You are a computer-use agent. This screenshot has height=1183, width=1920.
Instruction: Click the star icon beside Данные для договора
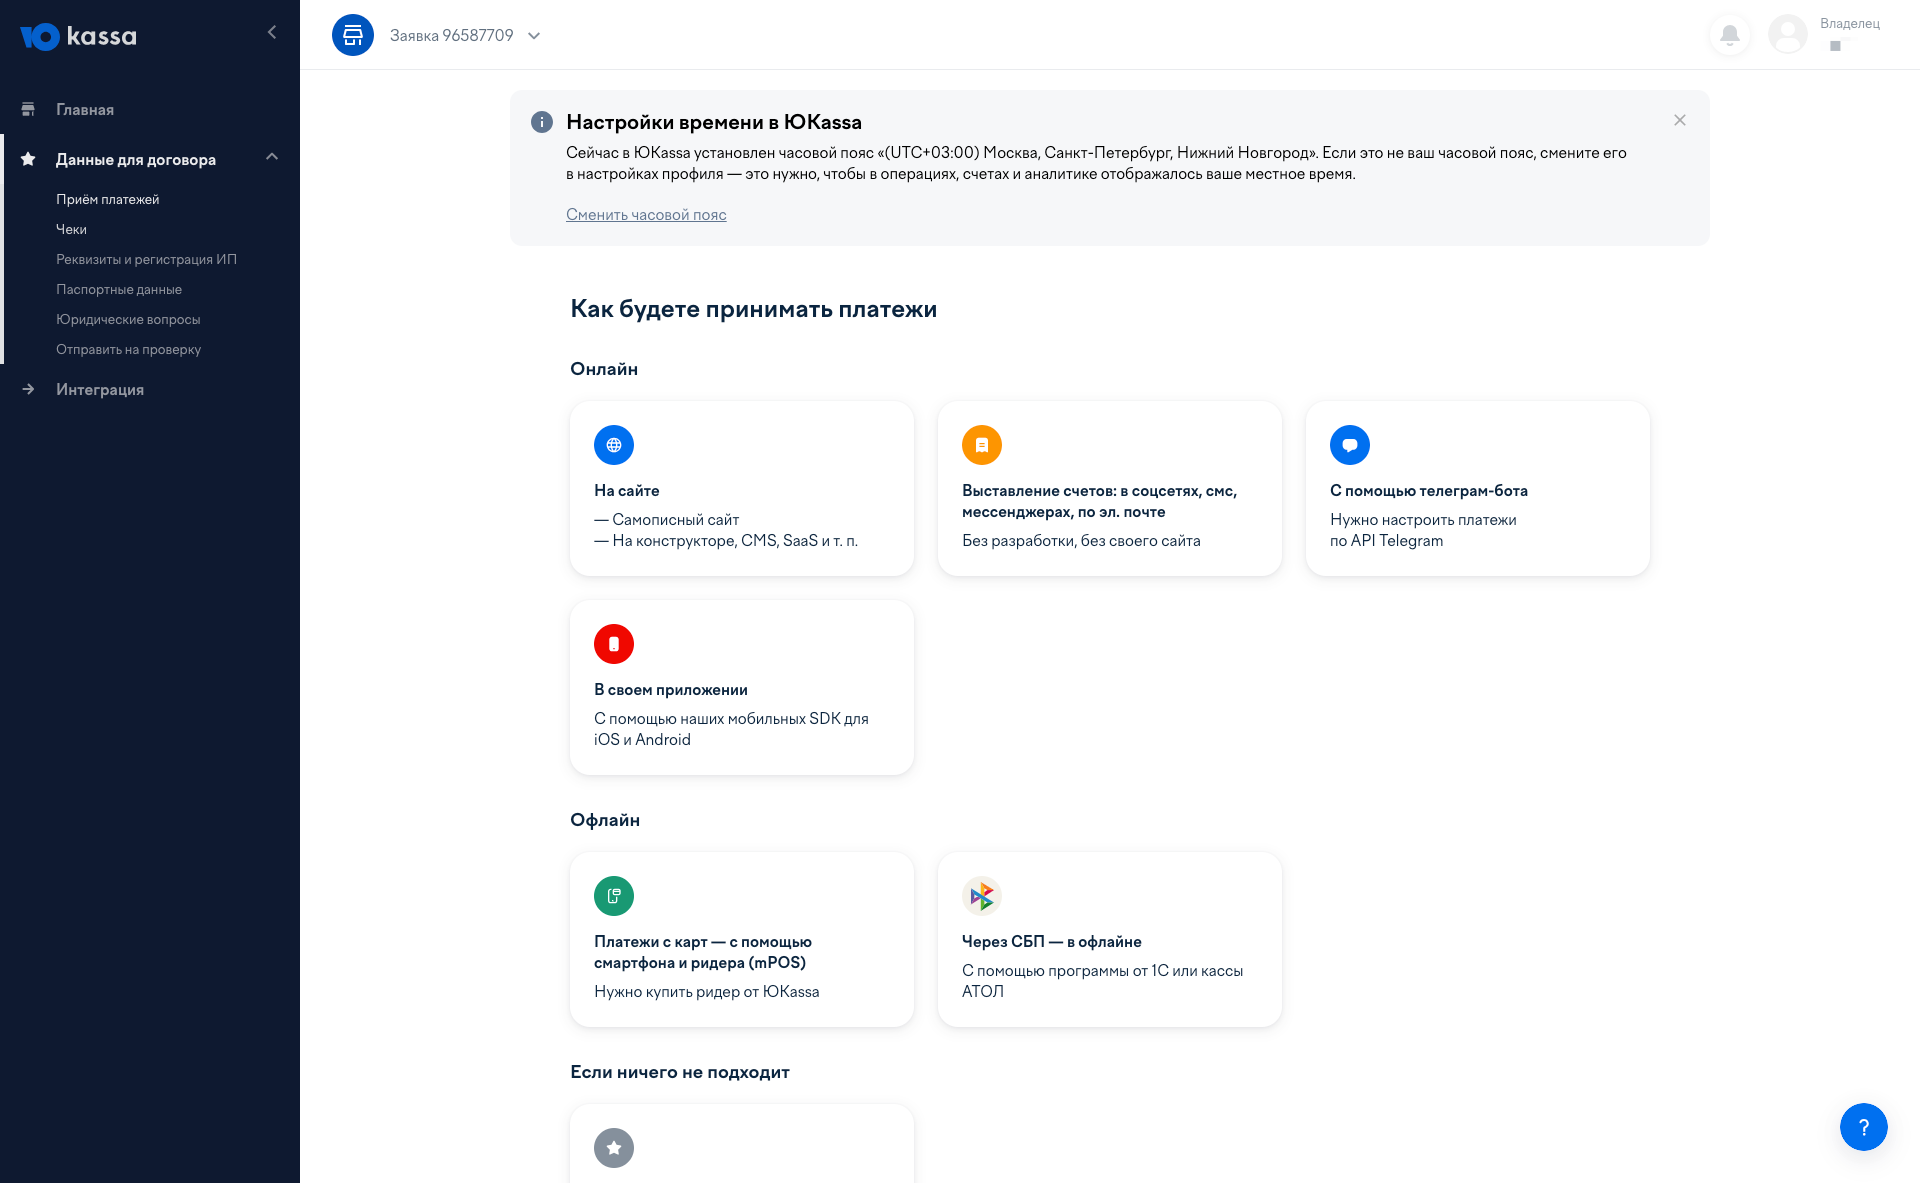click(28, 159)
